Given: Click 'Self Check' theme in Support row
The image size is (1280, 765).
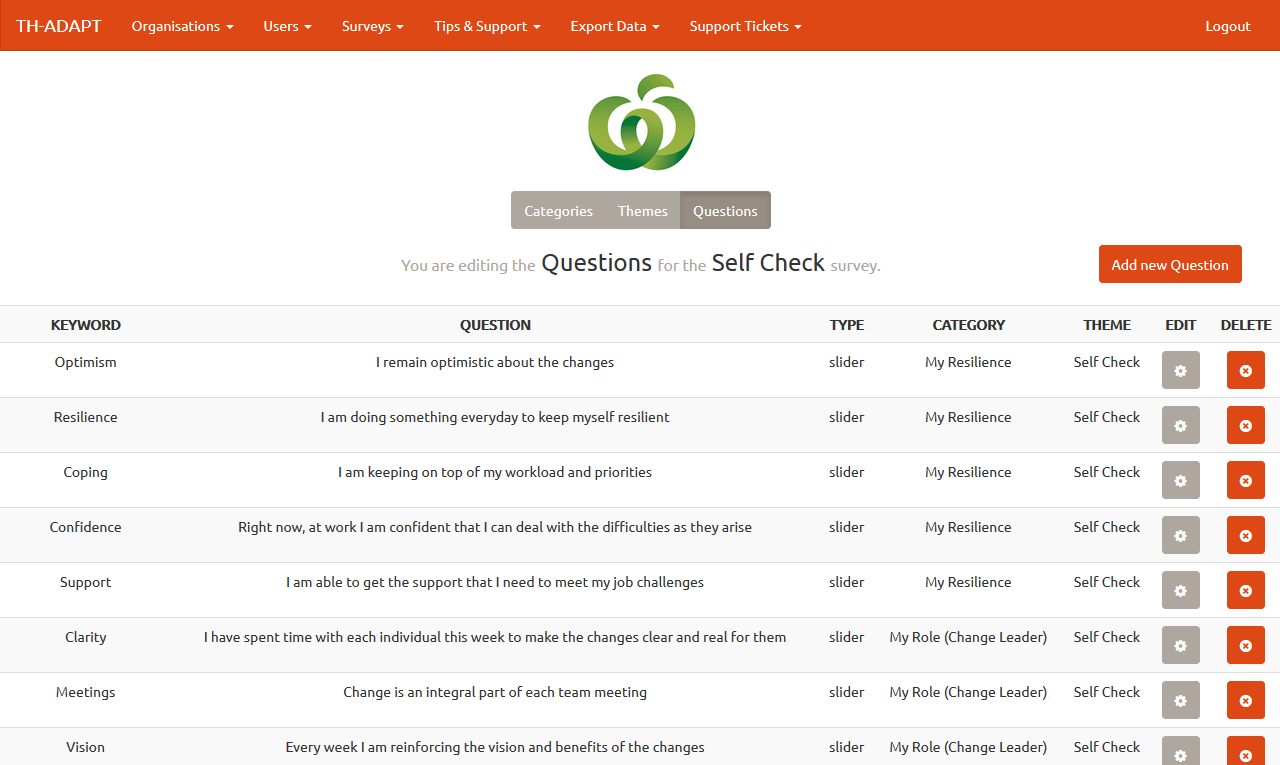Looking at the screenshot, I should (1107, 582).
